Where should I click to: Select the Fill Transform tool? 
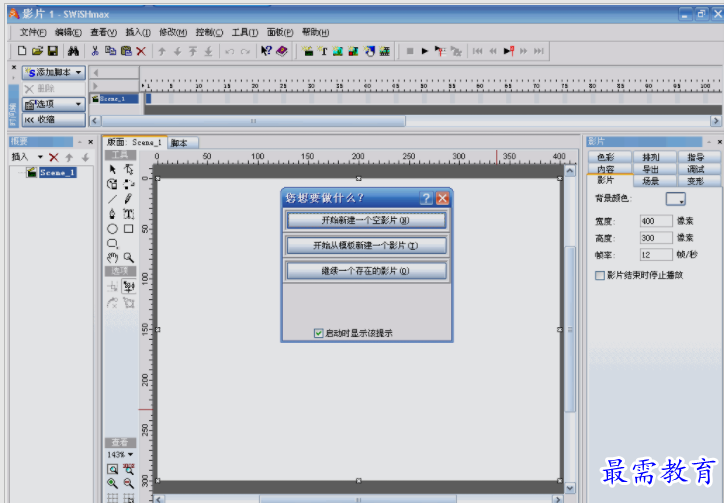[x=112, y=184]
